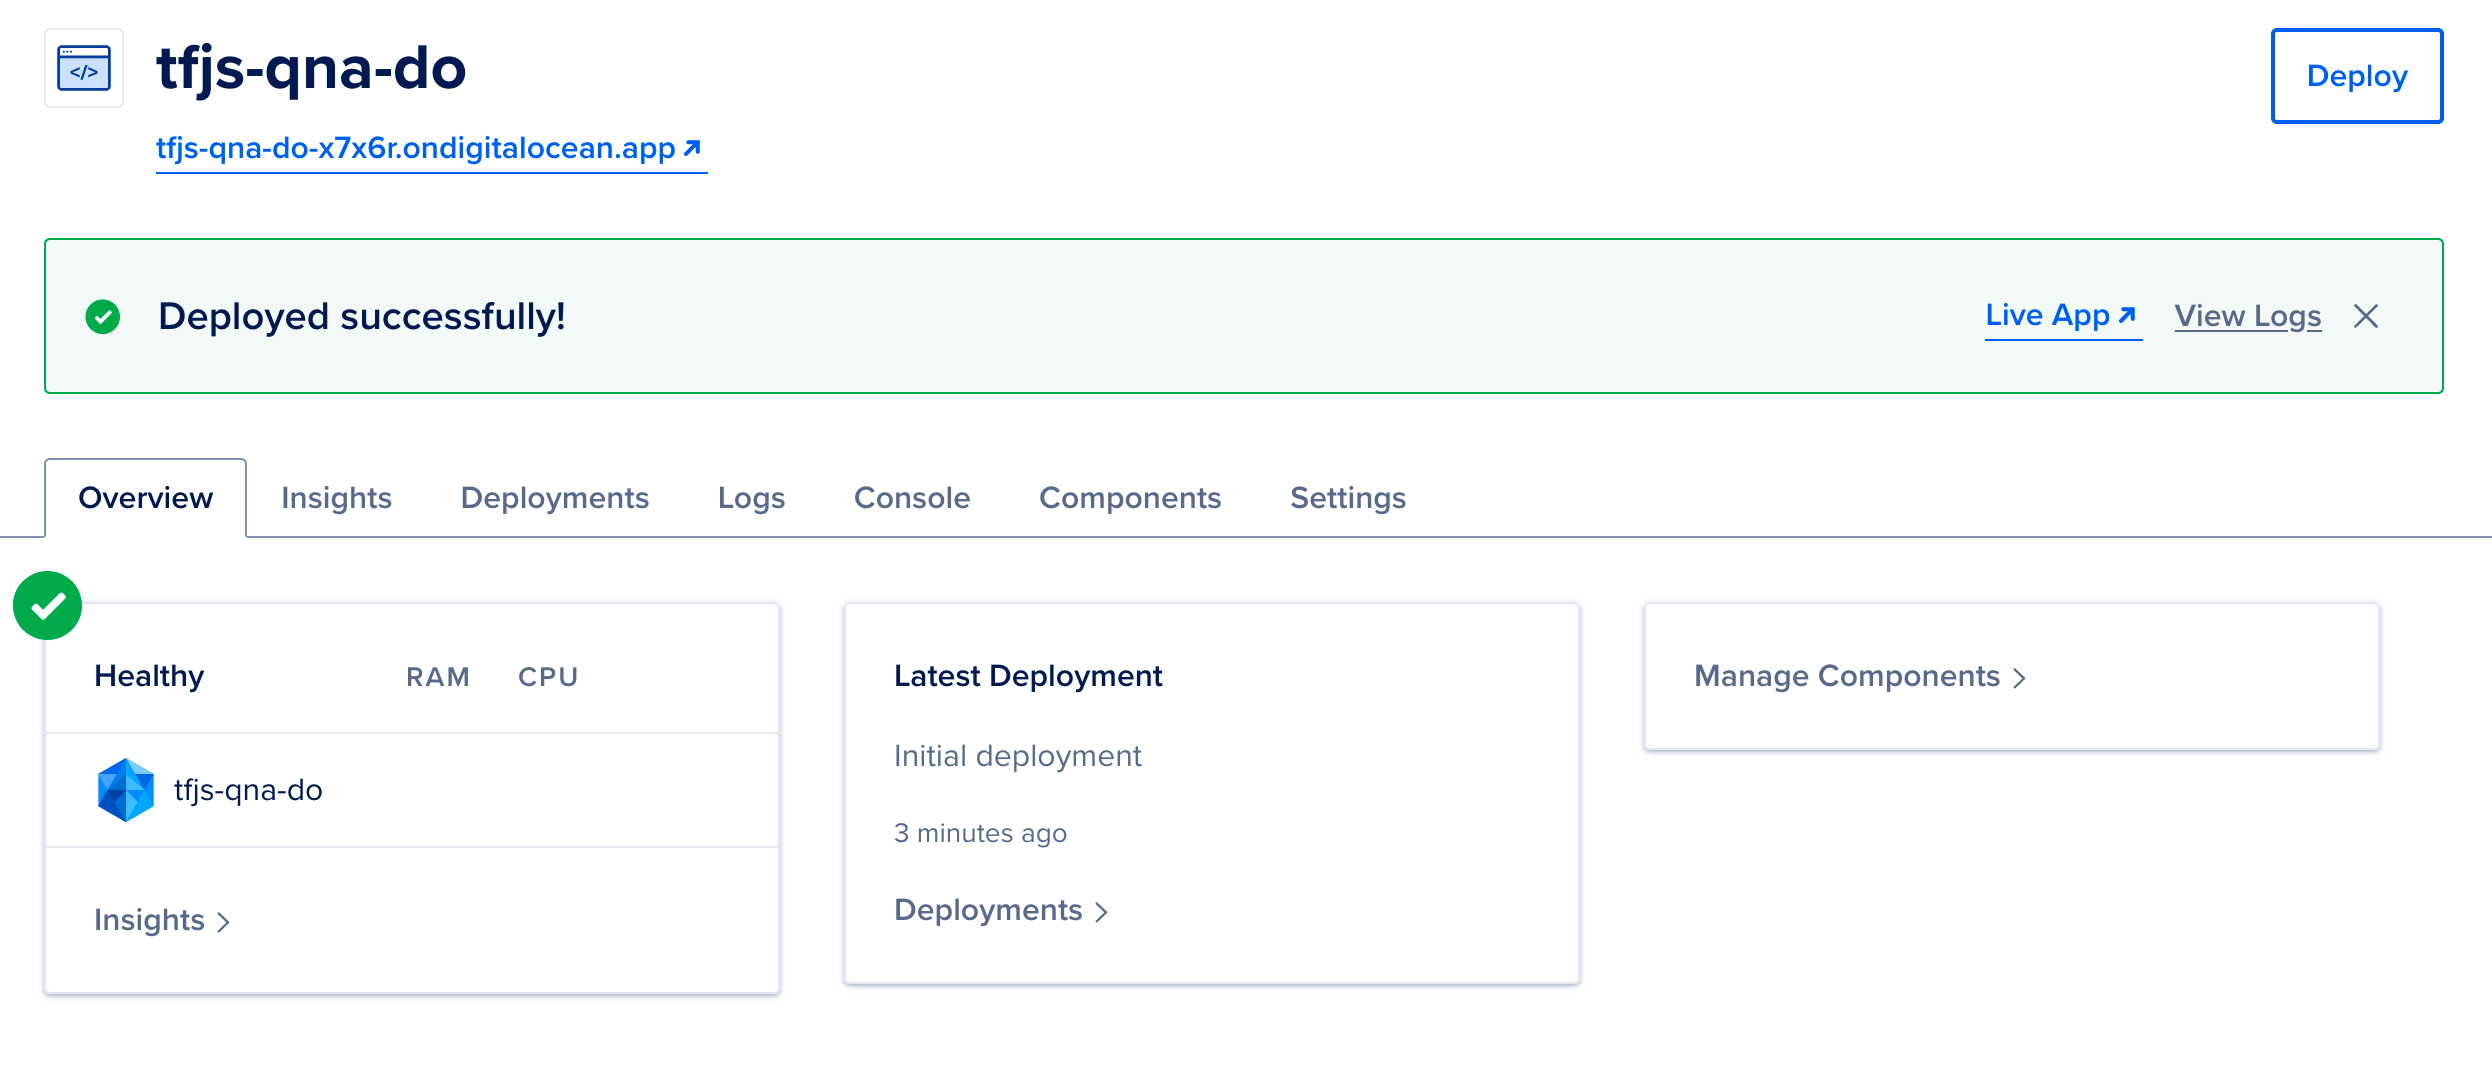Open View Logs link in banner
Screen dimensions: 2492x1066
point(2248,316)
